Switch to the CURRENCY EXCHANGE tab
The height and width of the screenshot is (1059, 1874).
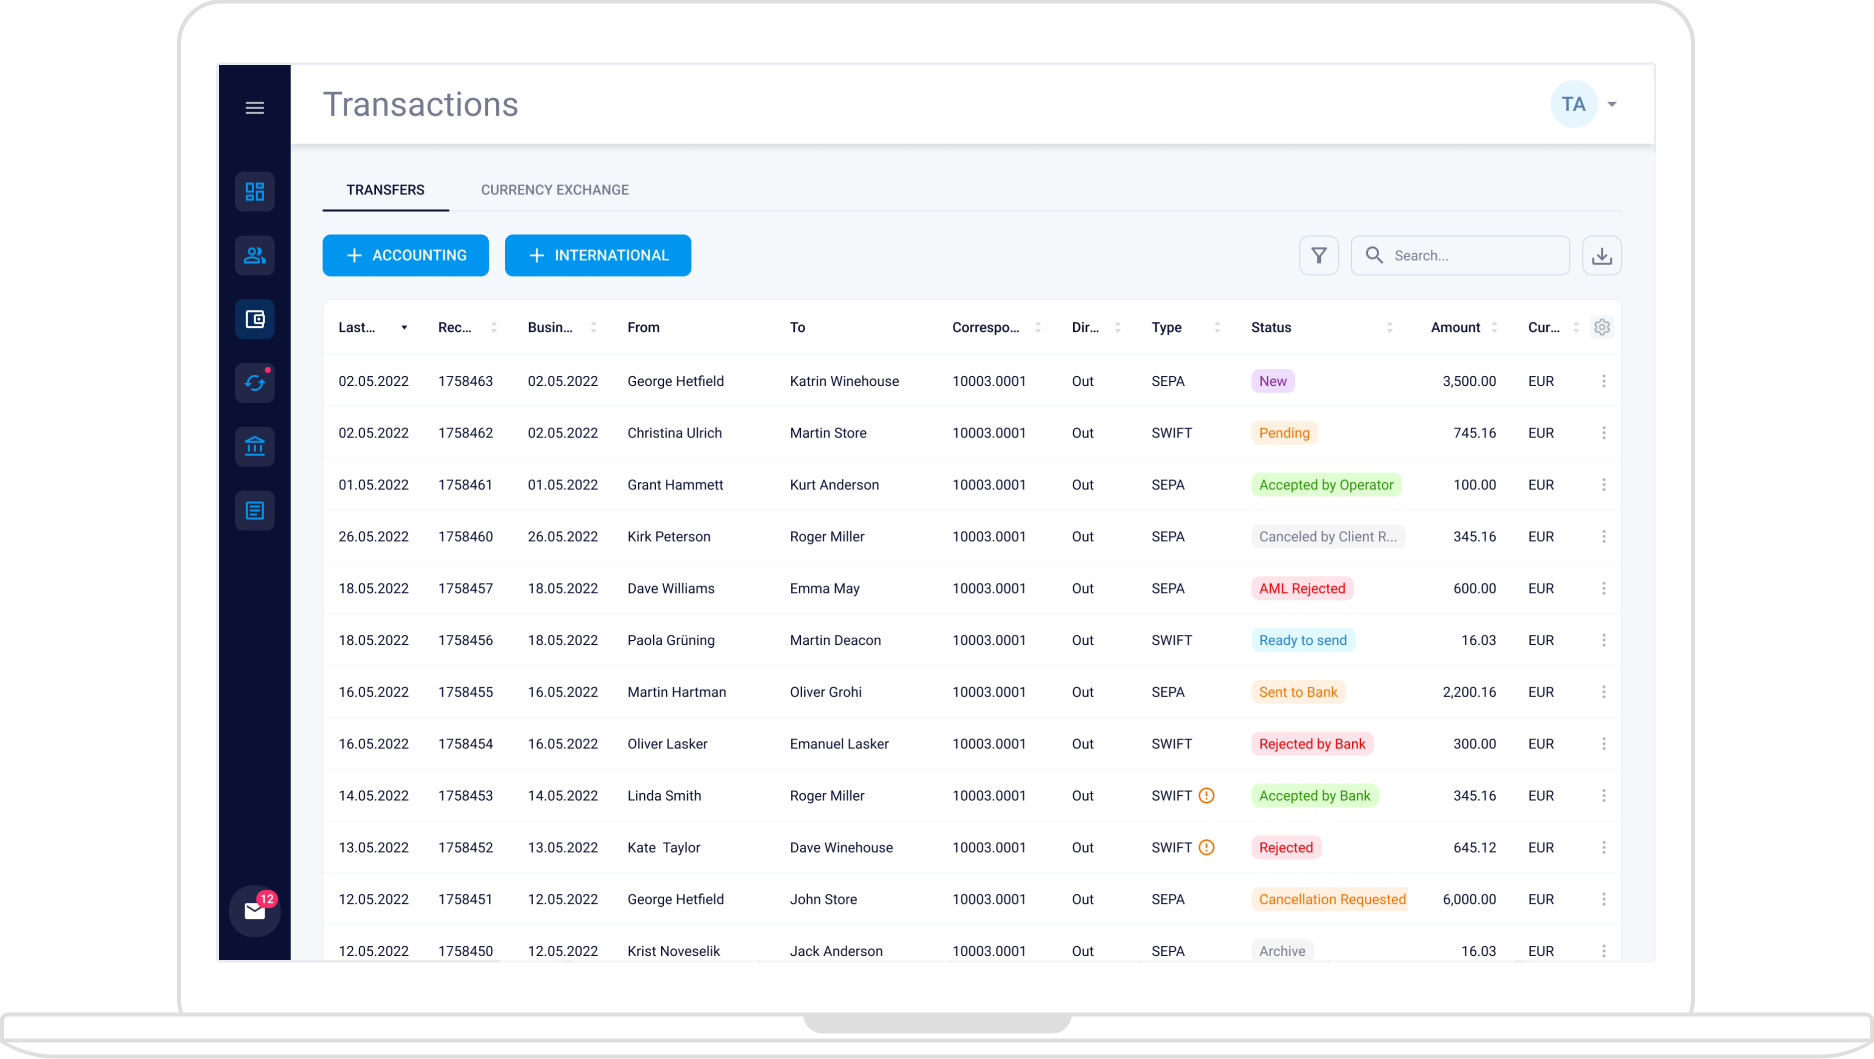pos(554,189)
